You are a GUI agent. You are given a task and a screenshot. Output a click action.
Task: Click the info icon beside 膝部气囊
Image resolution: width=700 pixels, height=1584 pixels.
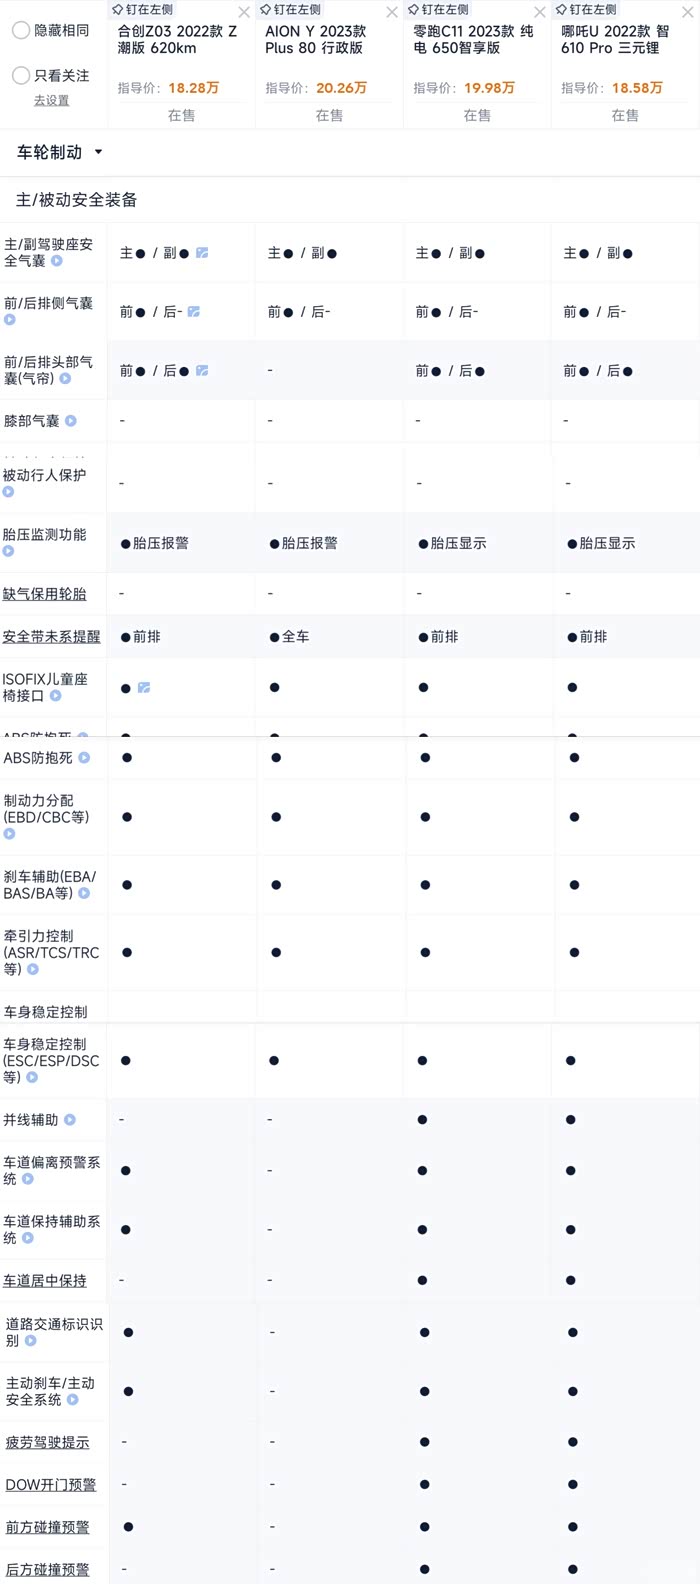click(70, 421)
